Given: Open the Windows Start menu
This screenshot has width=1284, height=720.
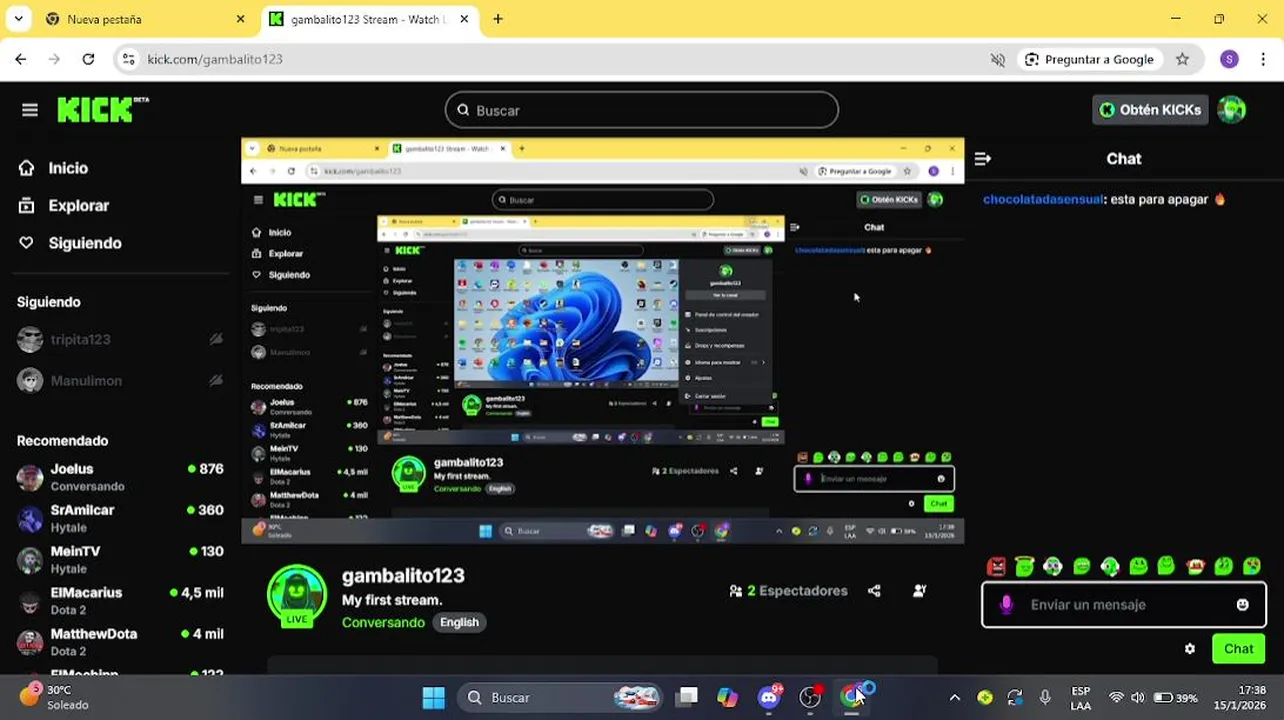Looking at the screenshot, I should (x=433, y=697).
